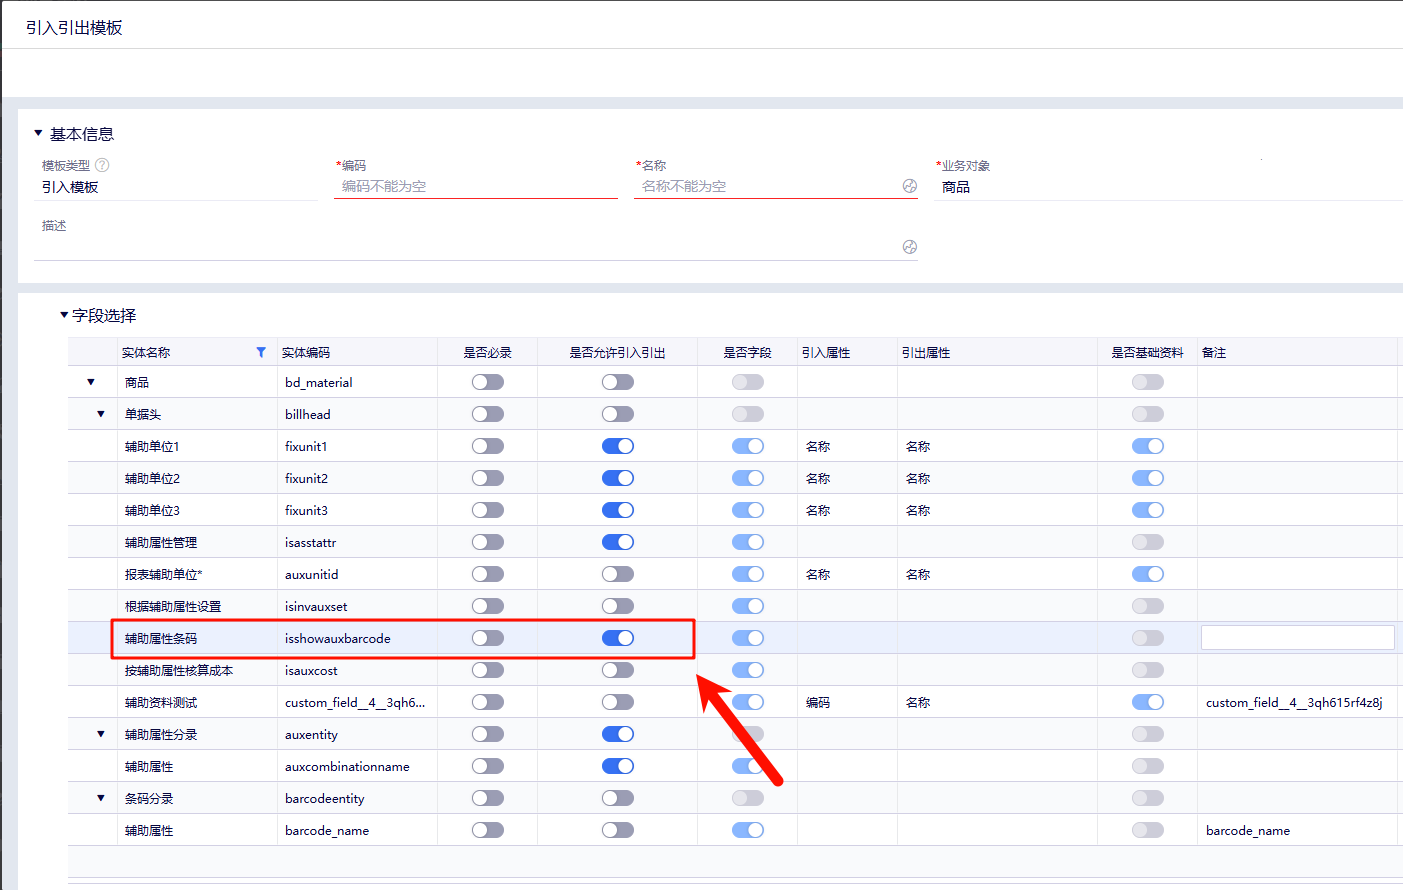Select the 辅助属性管理 row name
This screenshot has height=890, width=1403.
[161, 542]
